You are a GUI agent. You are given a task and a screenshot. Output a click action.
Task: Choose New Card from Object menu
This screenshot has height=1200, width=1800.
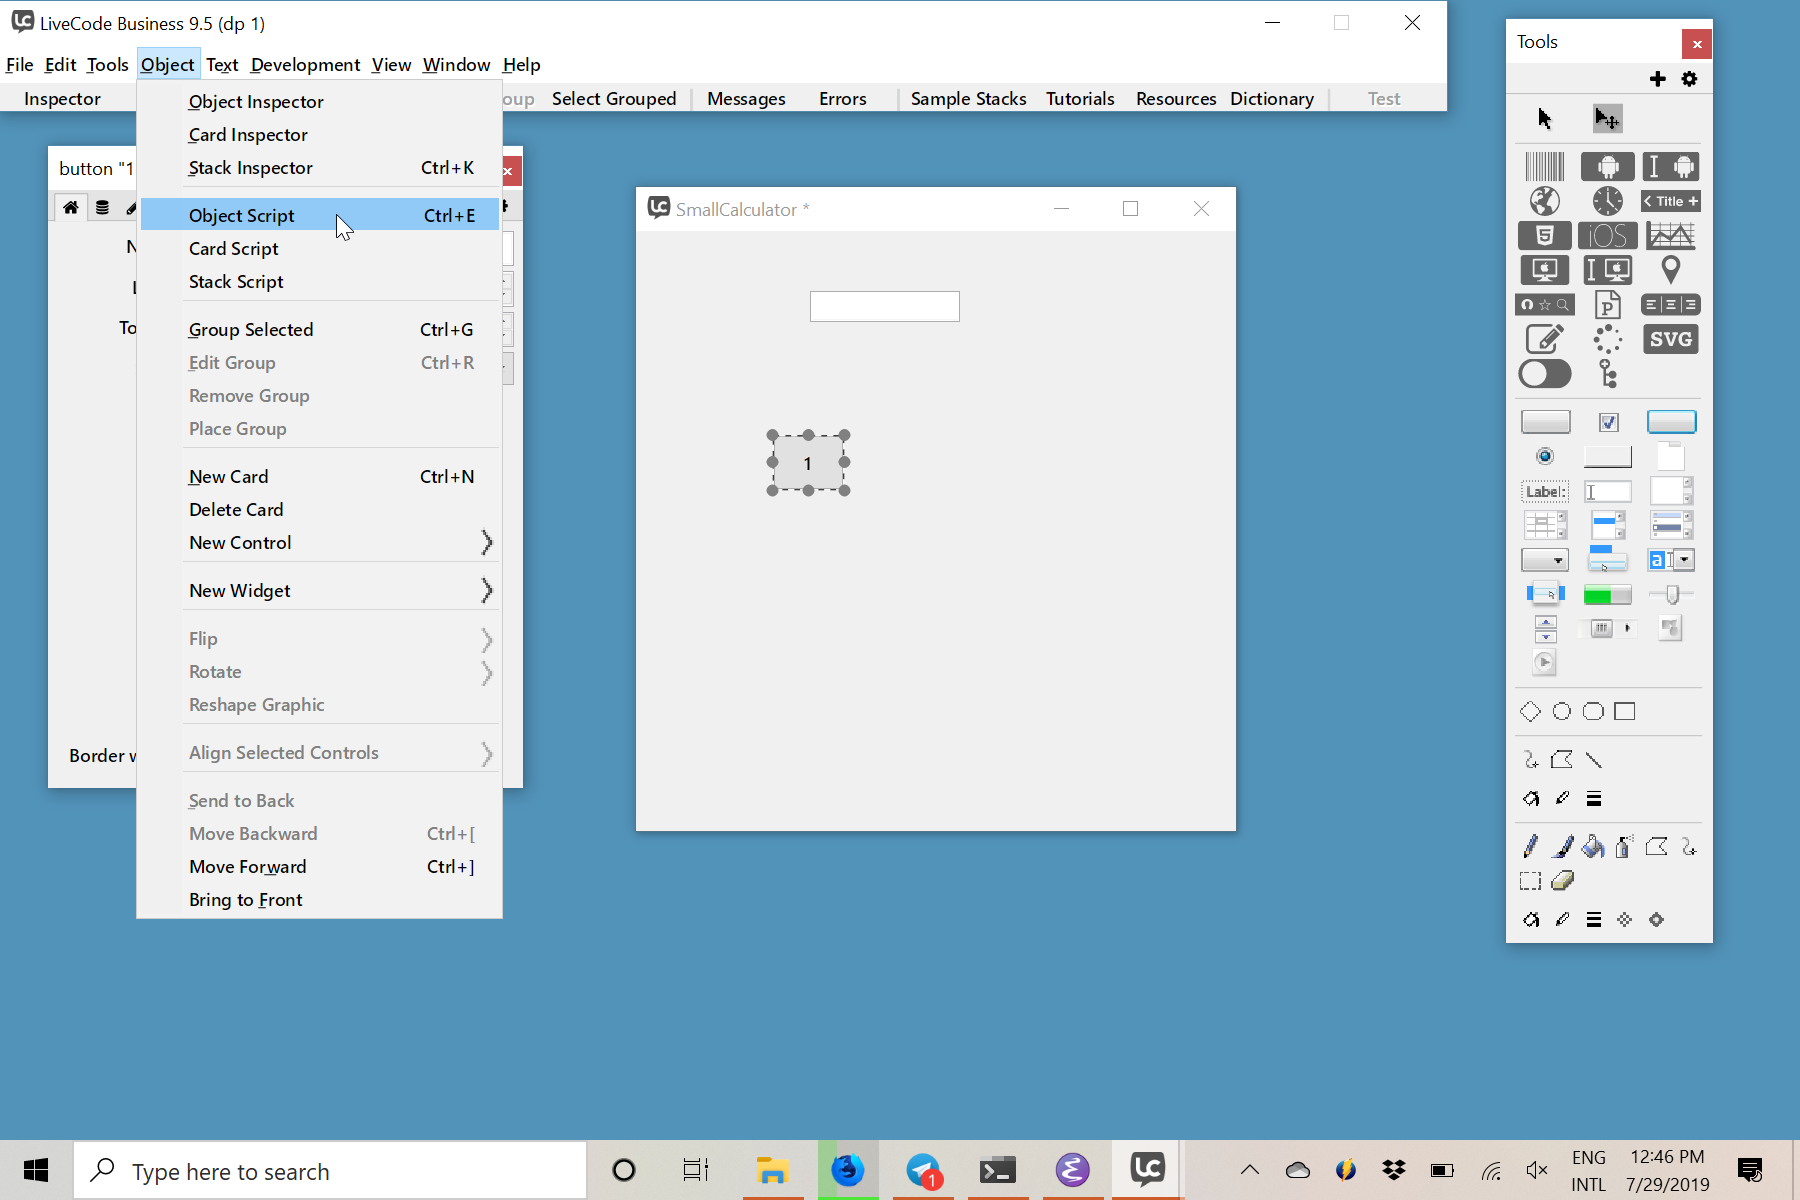tap(320, 476)
